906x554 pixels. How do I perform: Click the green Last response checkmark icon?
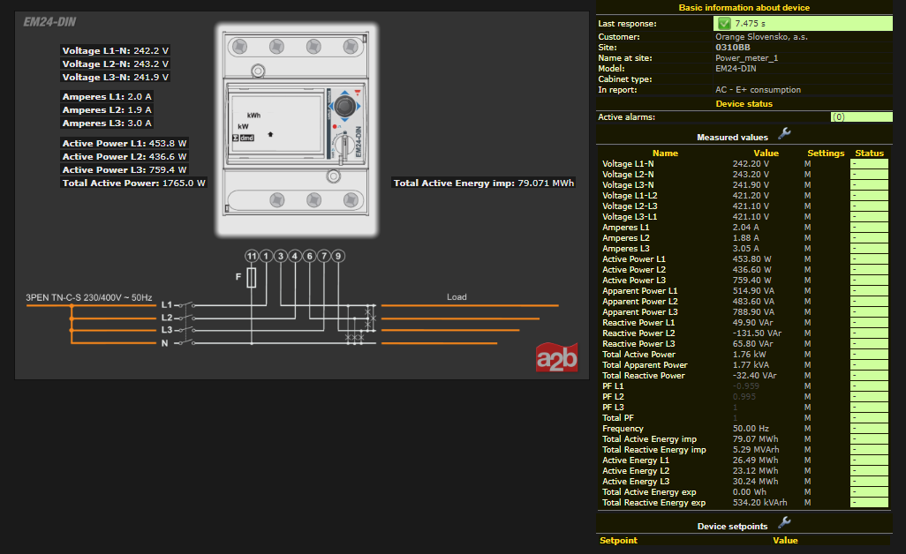723,23
